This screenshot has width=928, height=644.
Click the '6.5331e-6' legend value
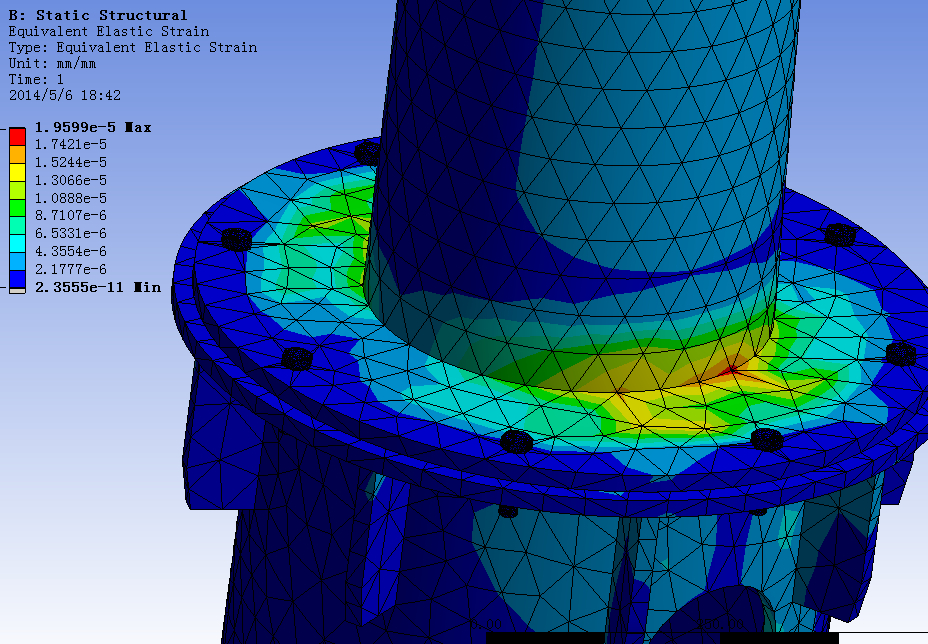point(70,233)
